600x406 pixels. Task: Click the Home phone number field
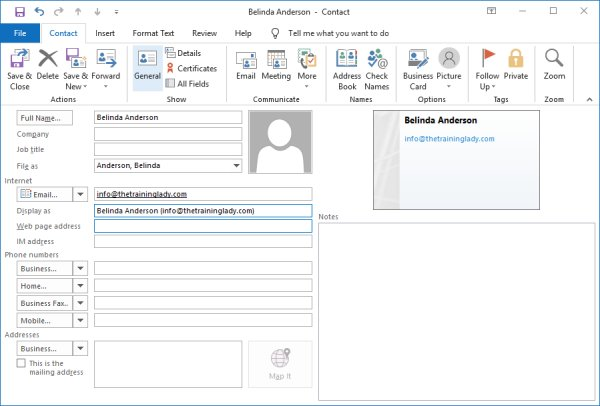pos(203,285)
